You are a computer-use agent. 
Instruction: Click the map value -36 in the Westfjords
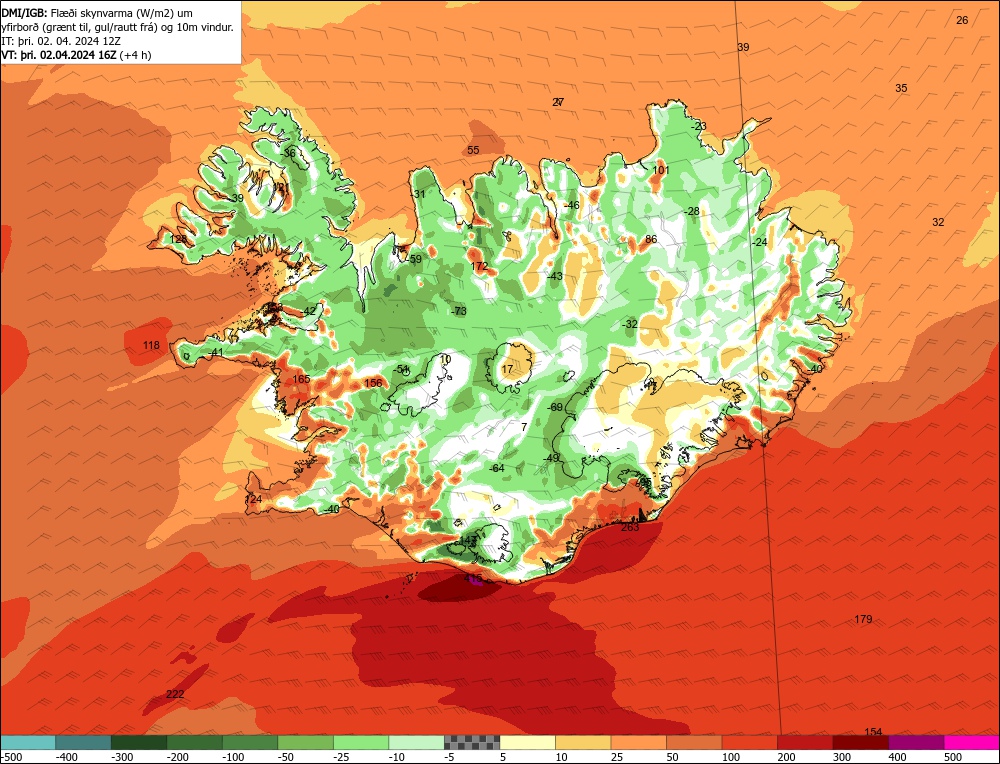pyautogui.click(x=288, y=153)
